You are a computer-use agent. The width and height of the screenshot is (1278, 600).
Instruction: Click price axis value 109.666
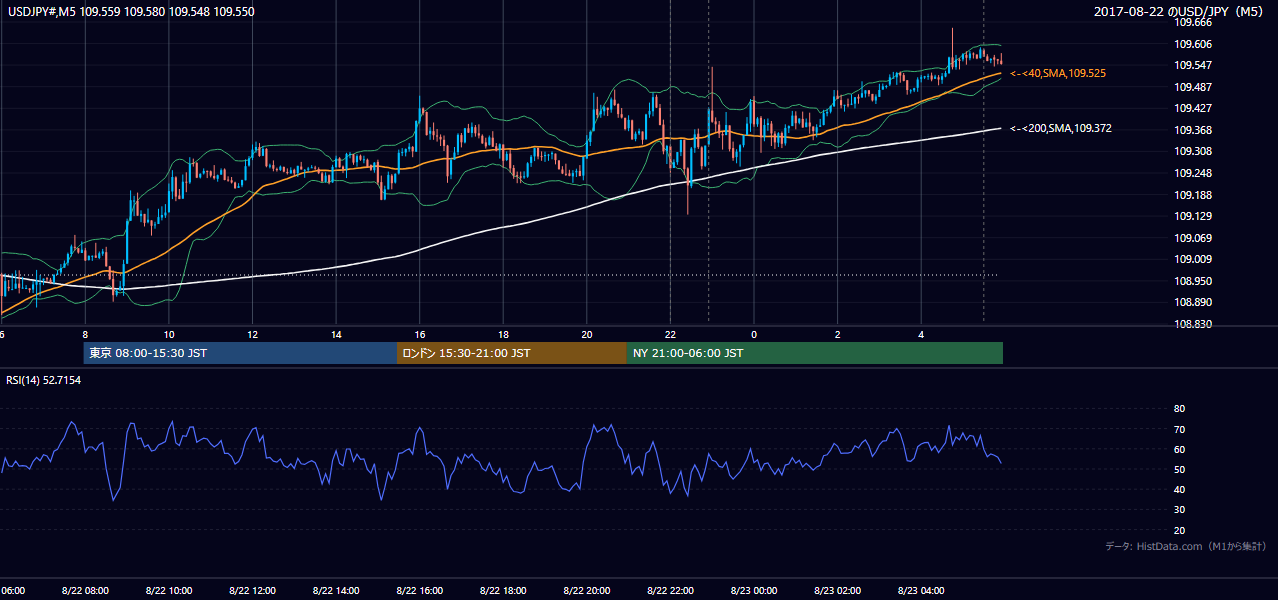1193,22
